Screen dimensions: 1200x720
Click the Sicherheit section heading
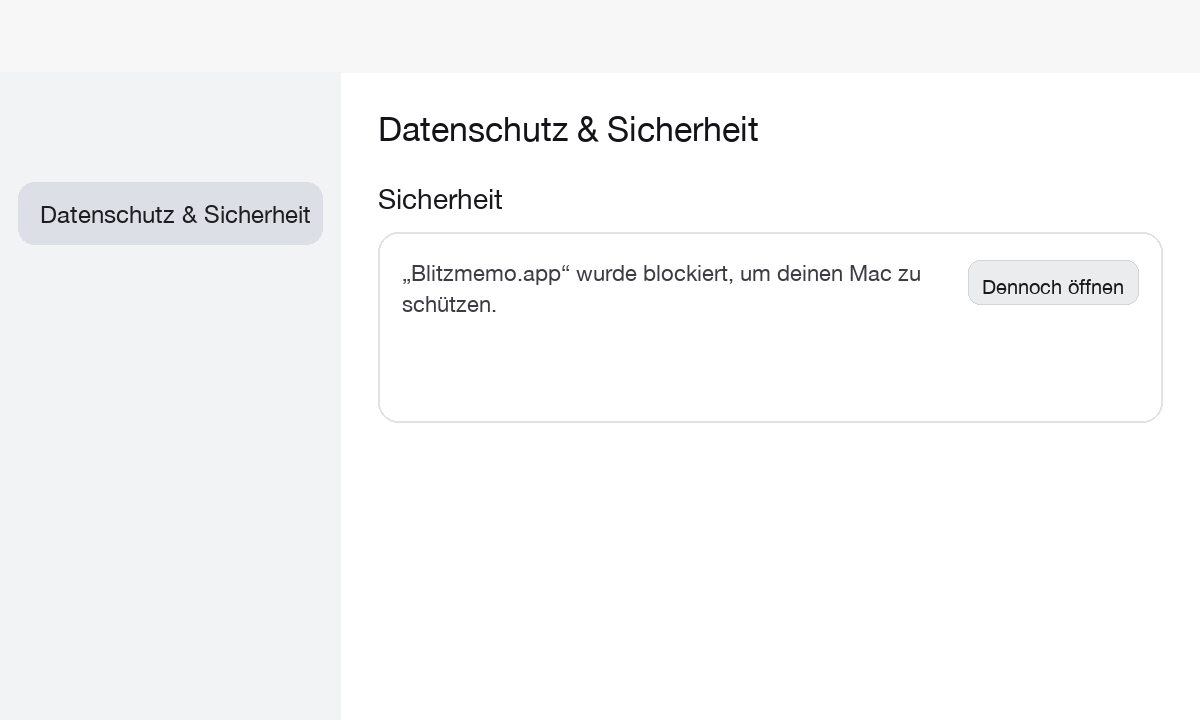tap(440, 200)
